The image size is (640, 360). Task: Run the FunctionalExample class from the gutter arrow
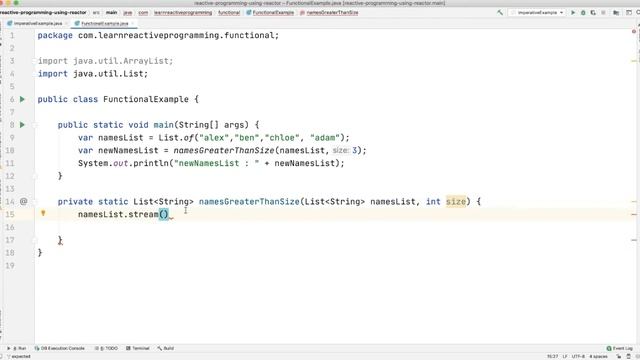pos(22,99)
